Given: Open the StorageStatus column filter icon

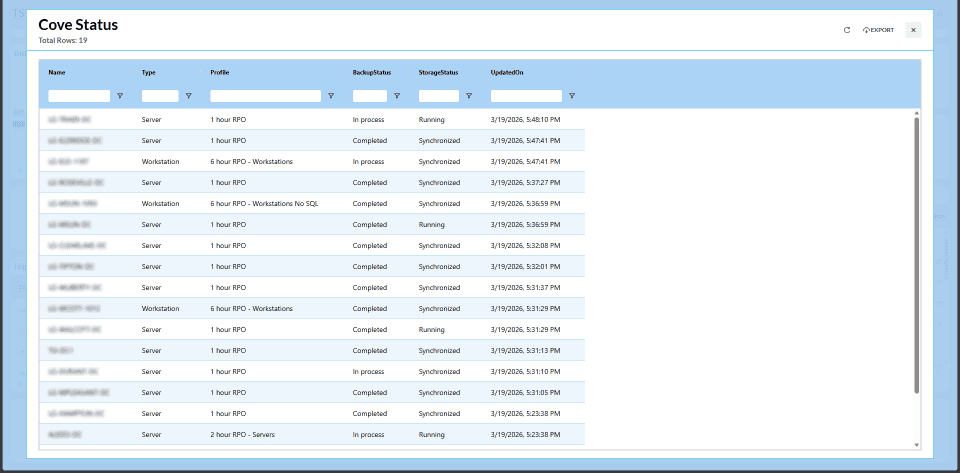Looking at the screenshot, I should click(x=469, y=96).
